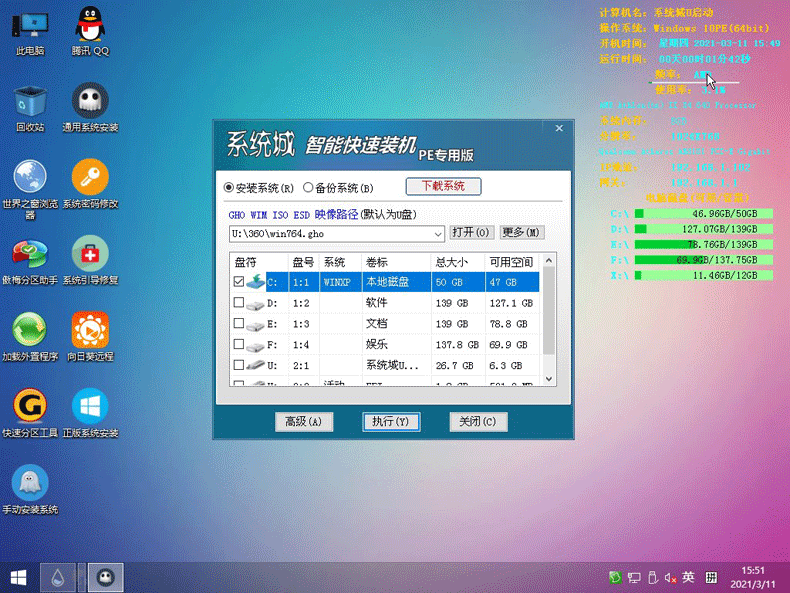Open 系统引导修复 boot repair icon
The height and width of the screenshot is (593, 790).
pyautogui.click(x=90, y=257)
